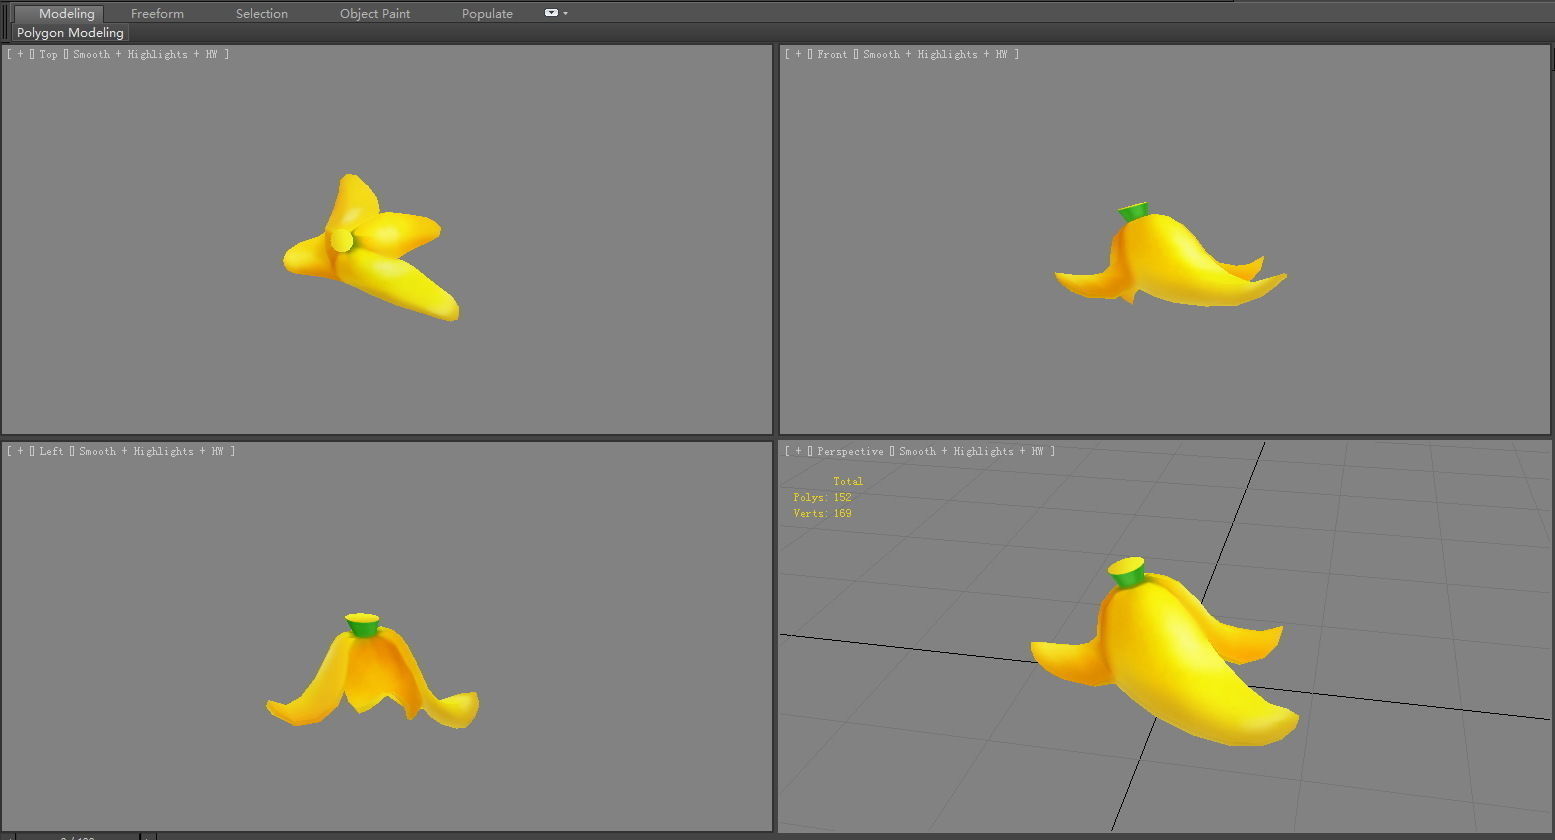1555x840 pixels.
Task: Open Left viewport Smooth + Highlights shading menu
Action: pyautogui.click(x=151, y=451)
